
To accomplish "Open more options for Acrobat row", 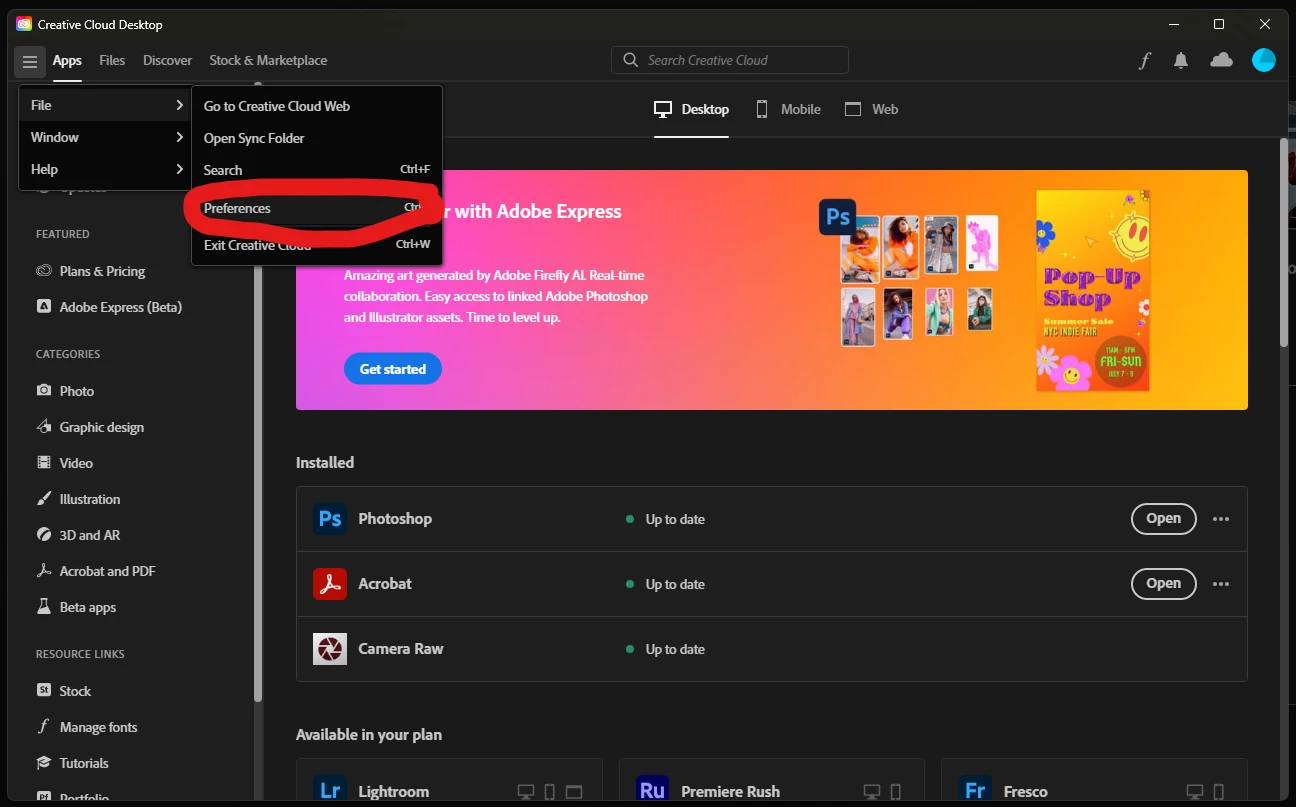I will (1220, 583).
